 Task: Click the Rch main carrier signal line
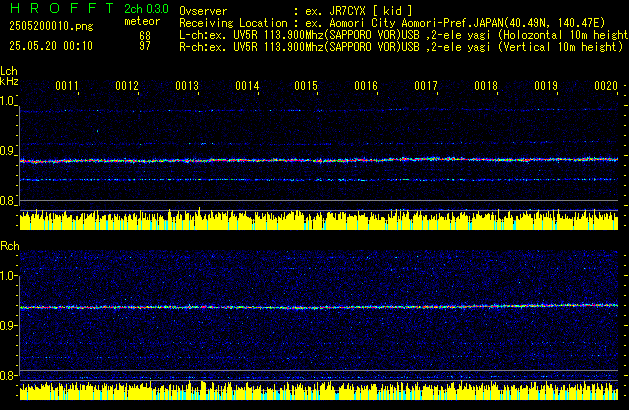(x=319, y=307)
